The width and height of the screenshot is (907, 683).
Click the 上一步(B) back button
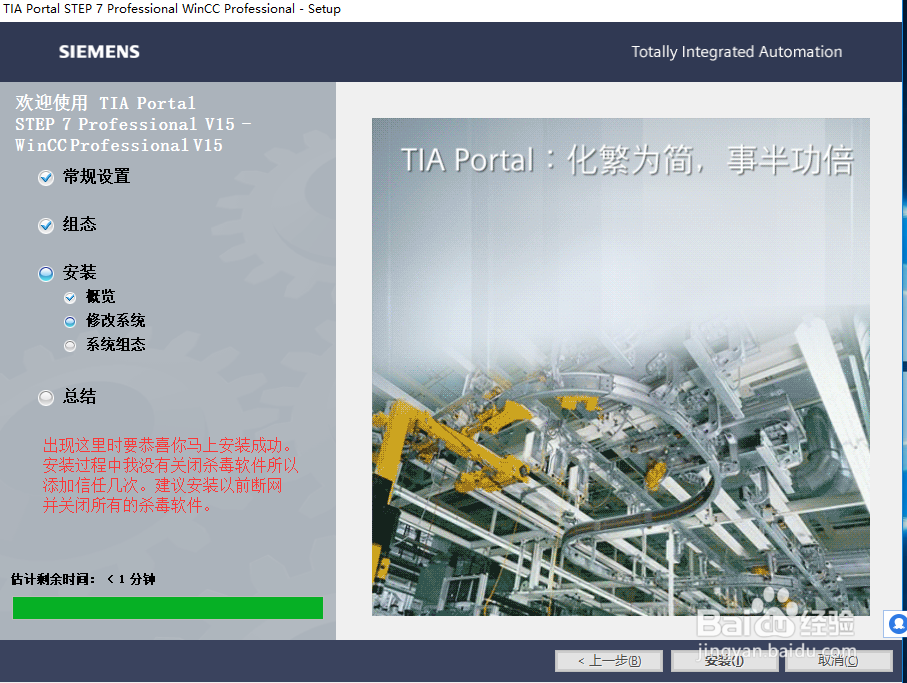[609, 661]
